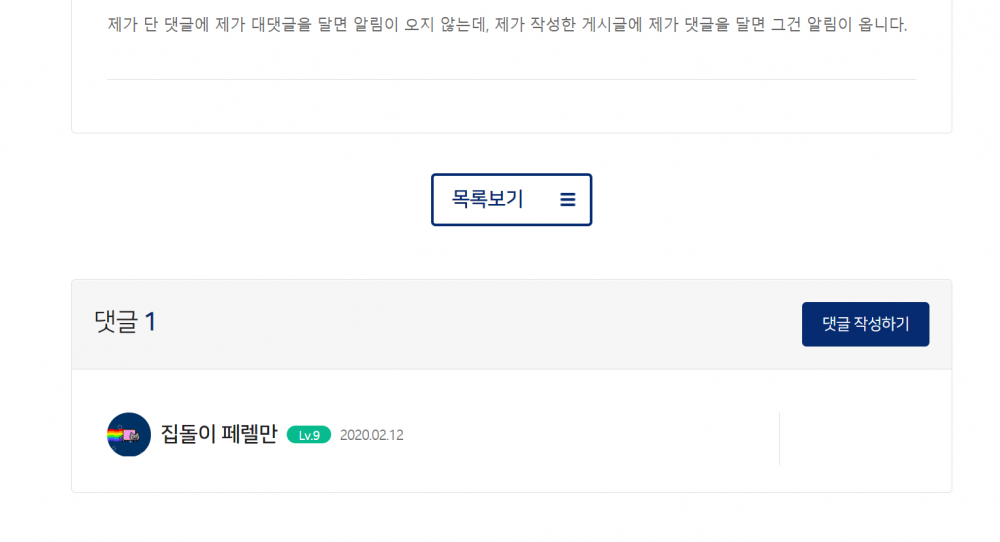Click the vertical divider in the comment row
This screenshot has width=1000, height=542.
779,439
